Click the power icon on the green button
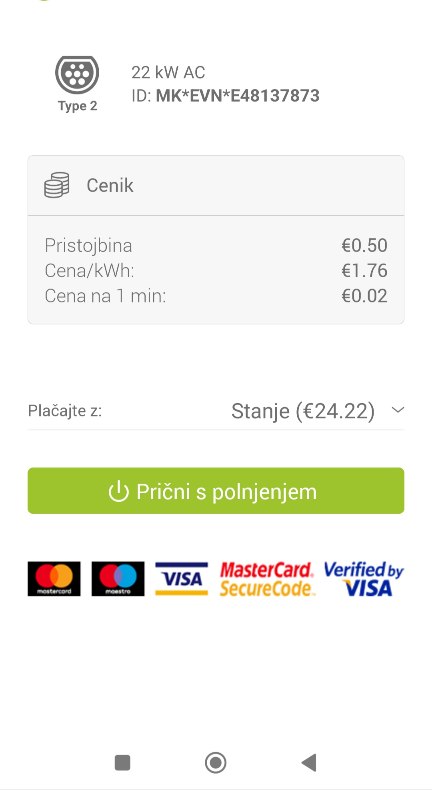The height and width of the screenshot is (790, 432). pos(118,491)
